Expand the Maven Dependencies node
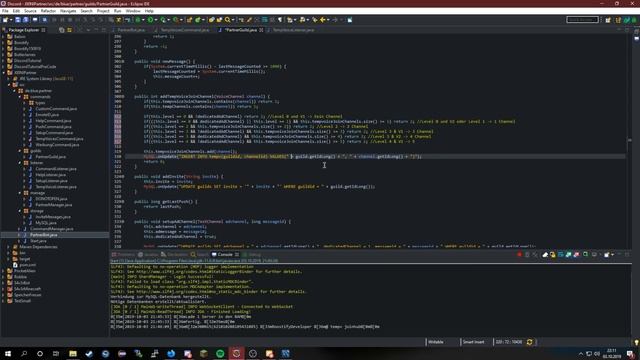The width and height of the screenshot is (640, 360). click(9, 247)
